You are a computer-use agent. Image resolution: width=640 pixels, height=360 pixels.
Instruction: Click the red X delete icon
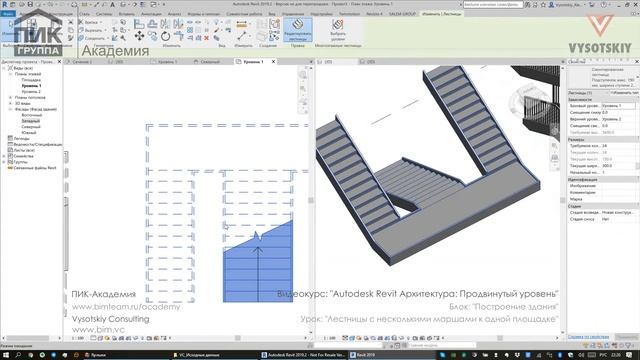[x=207, y=38]
